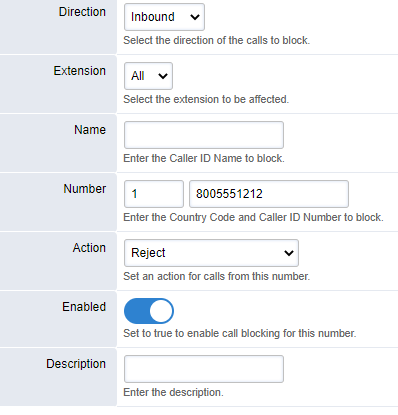Click the 'Direction' field label
The image size is (398, 415).
82,12
